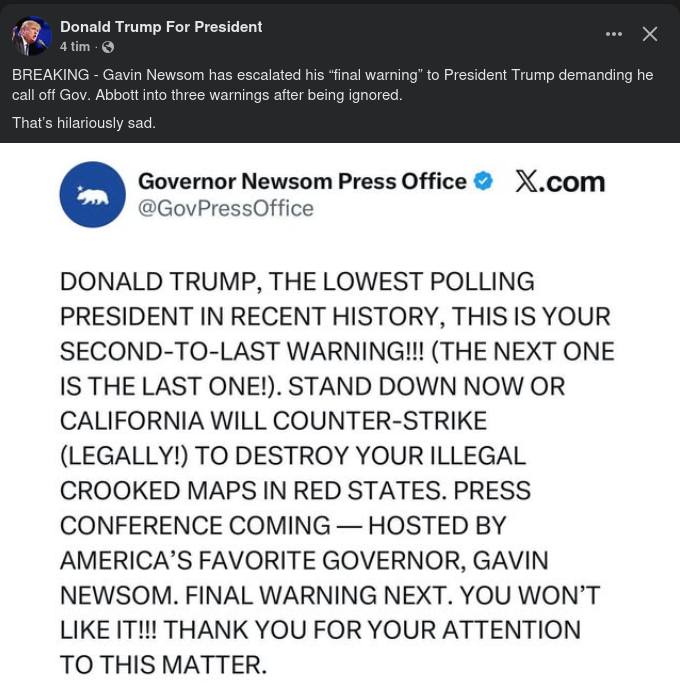Click the California bear logo avatar
The height and width of the screenshot is (688, 680).
pos(93,194)
